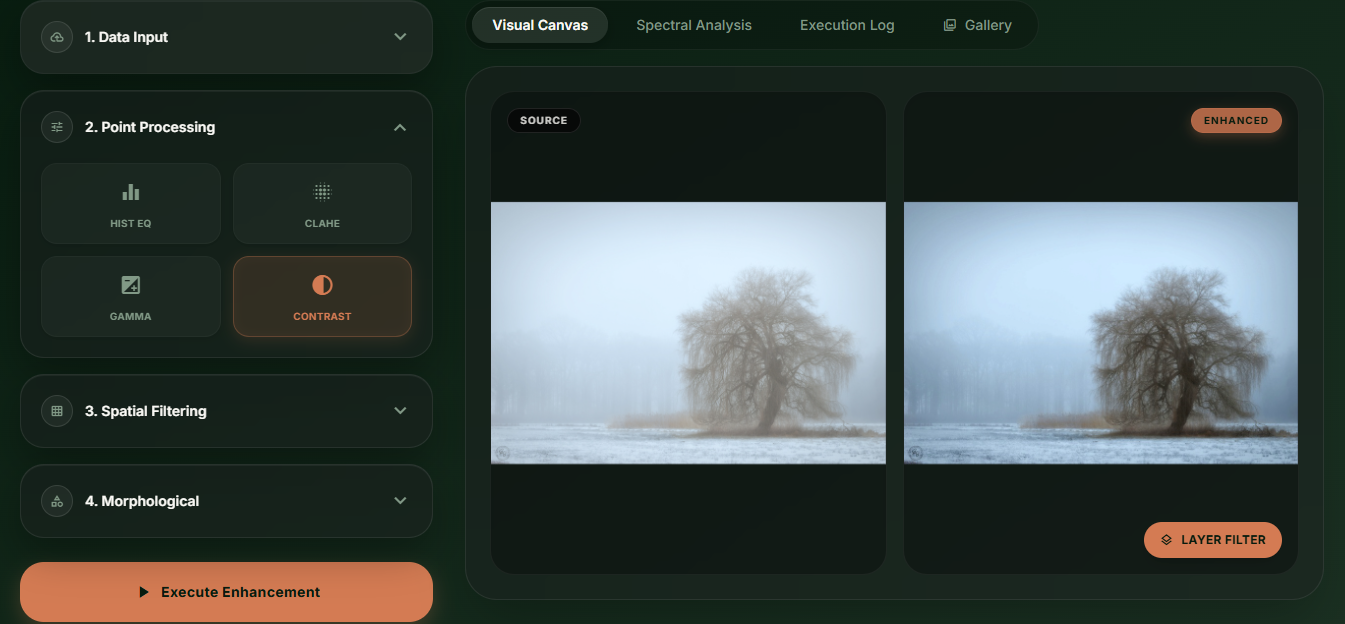Select the GAMMA processing option
The image size is (1345, 624).
(131, 296)
